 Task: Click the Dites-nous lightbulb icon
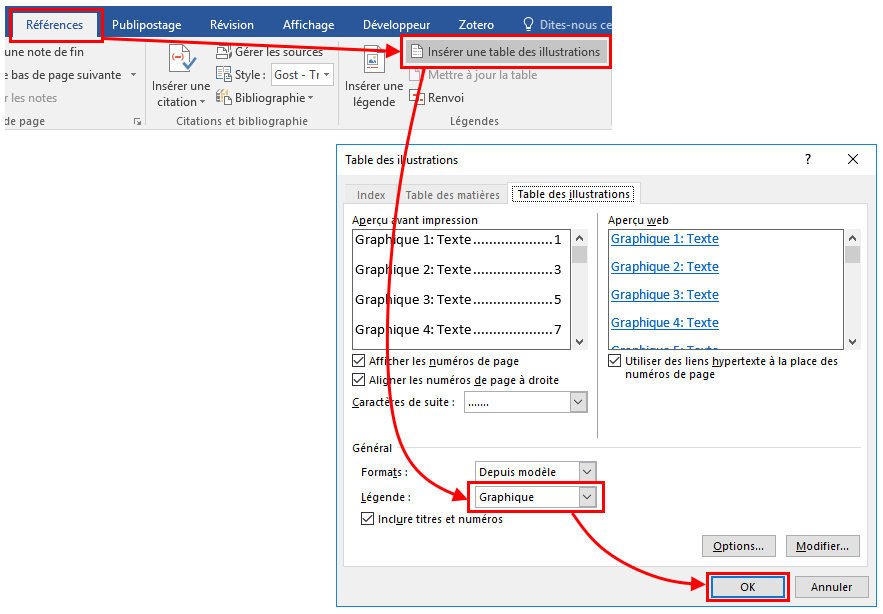click(x=529, y=24)
